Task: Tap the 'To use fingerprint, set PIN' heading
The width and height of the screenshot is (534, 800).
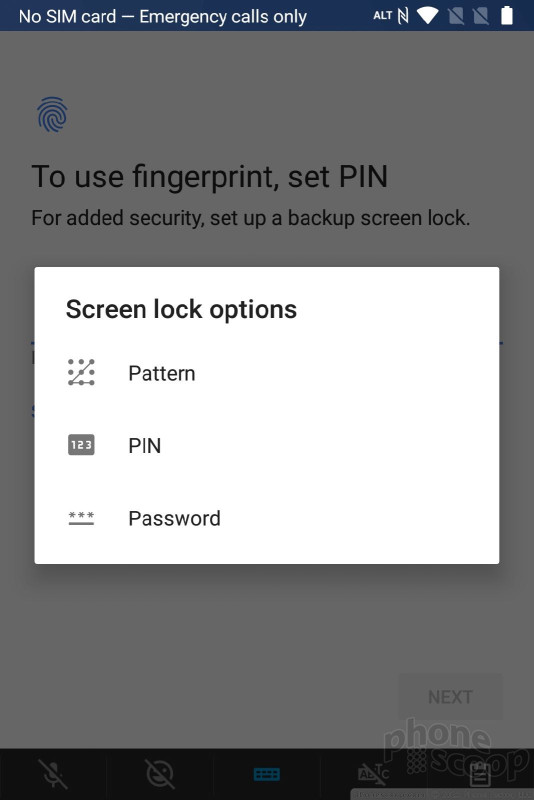Action: click(210, 177)
